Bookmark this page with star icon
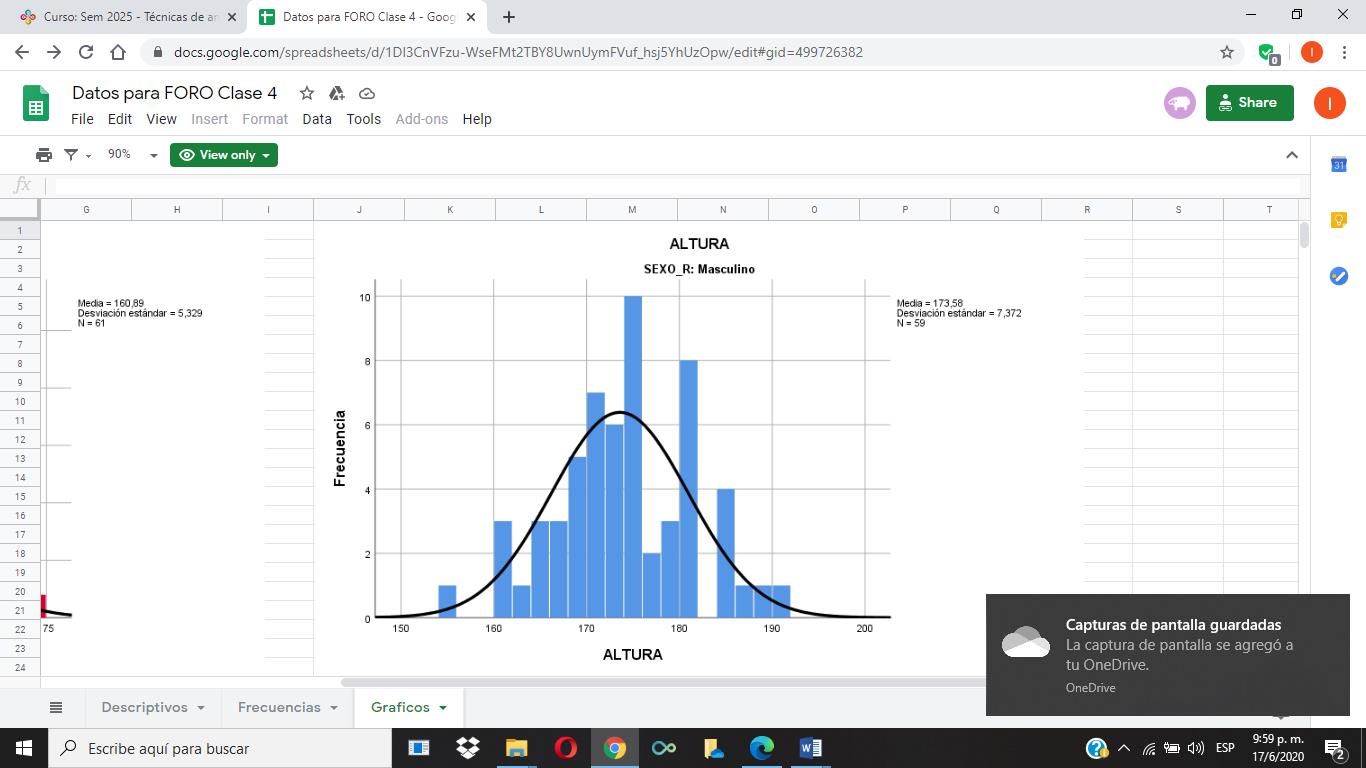The width and height of the screenshot is (1366, 768). pyautogui.click(x=1226, y=52)
